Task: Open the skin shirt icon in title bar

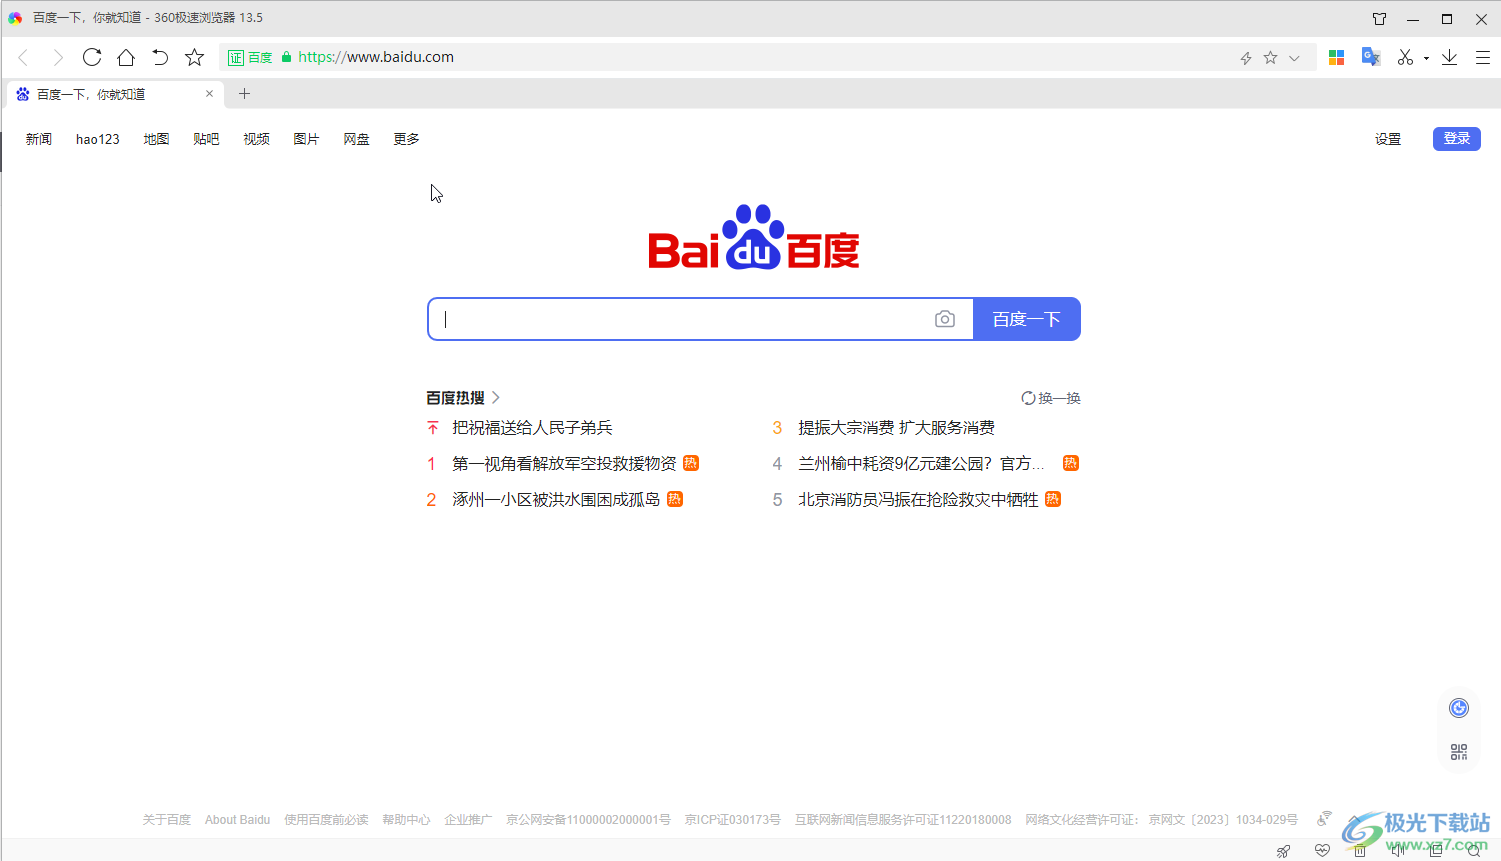Action: coord(1380,18)
